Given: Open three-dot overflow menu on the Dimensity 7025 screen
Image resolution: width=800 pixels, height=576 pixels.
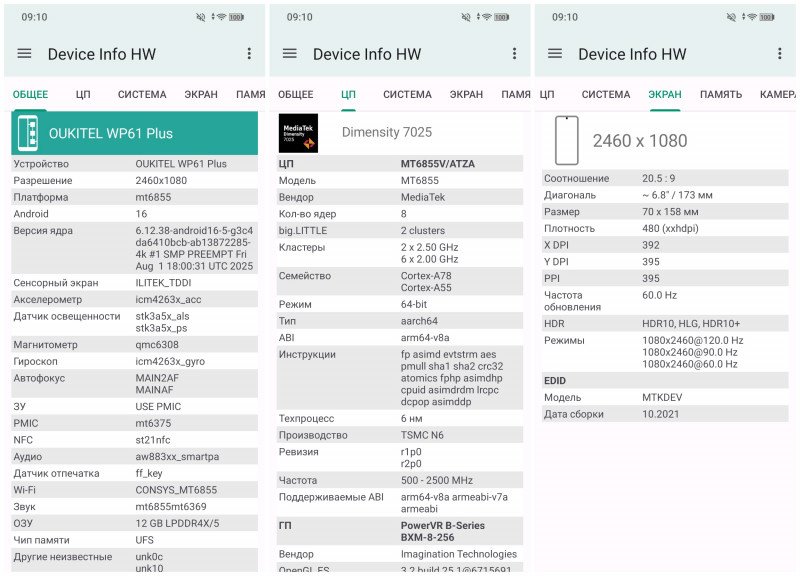Looking at the screenshot, I should [514, 54].
